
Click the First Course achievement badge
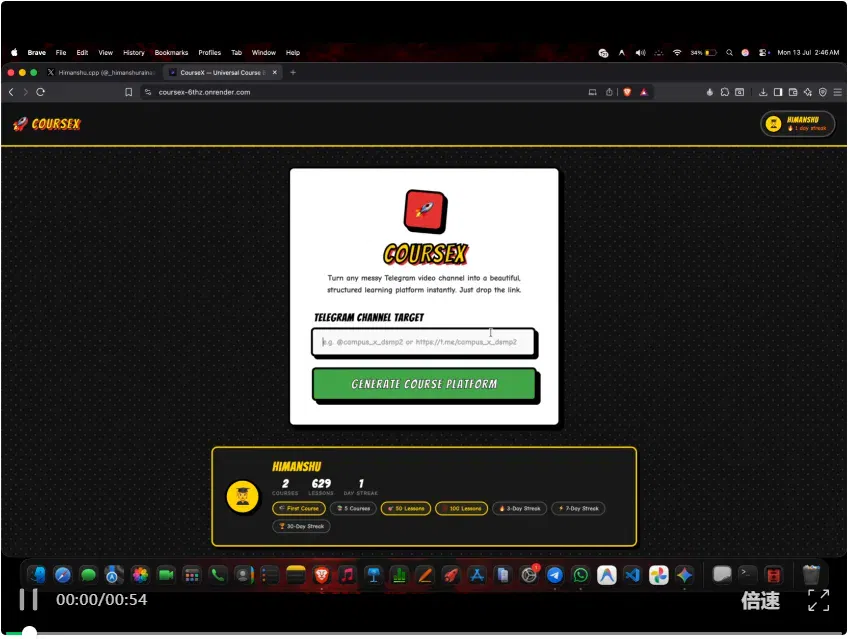click(299, 508)
